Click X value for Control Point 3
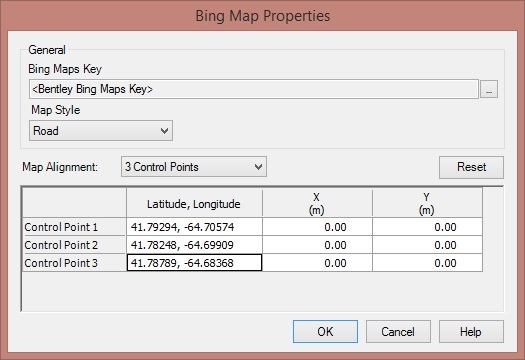This screenshot has width=525, height=360. click(x=317, y=263)
